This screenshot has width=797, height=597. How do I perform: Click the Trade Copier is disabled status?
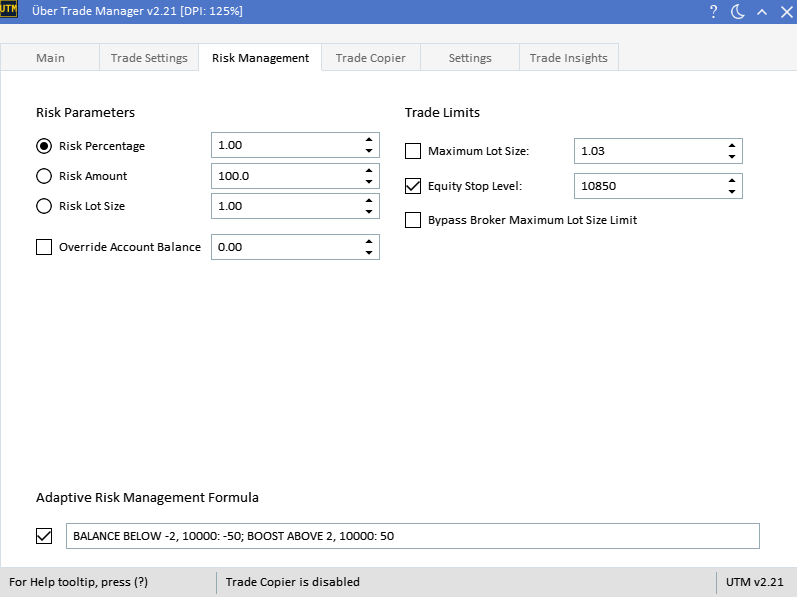292,582
